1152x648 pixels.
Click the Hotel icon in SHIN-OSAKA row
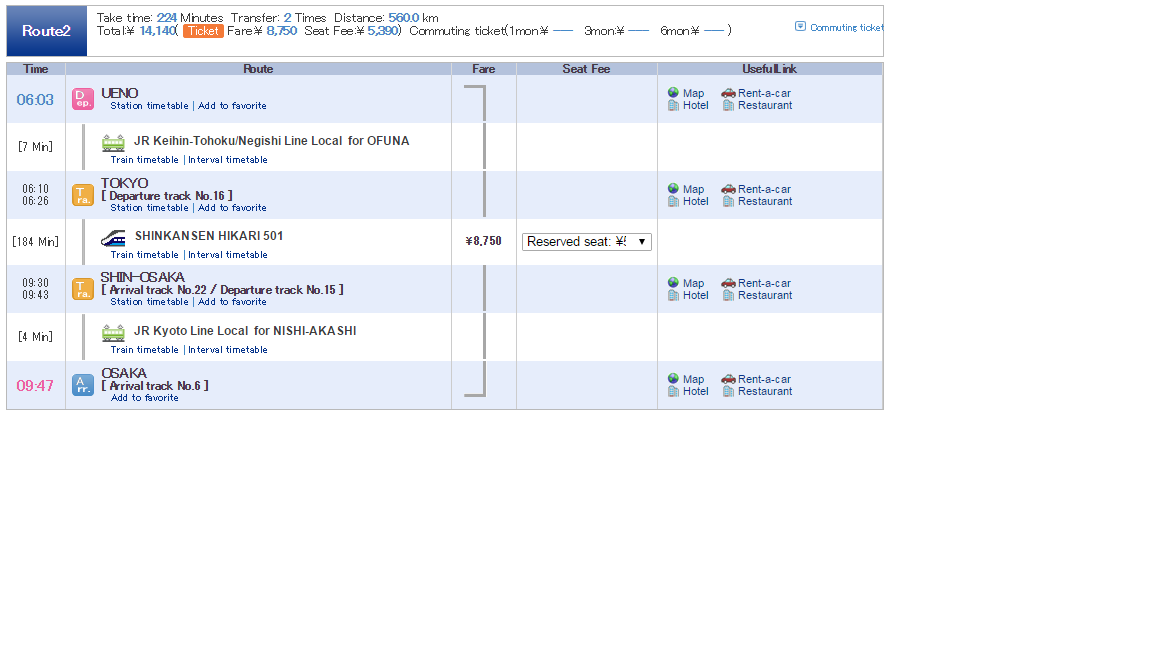tap(673, 295)
